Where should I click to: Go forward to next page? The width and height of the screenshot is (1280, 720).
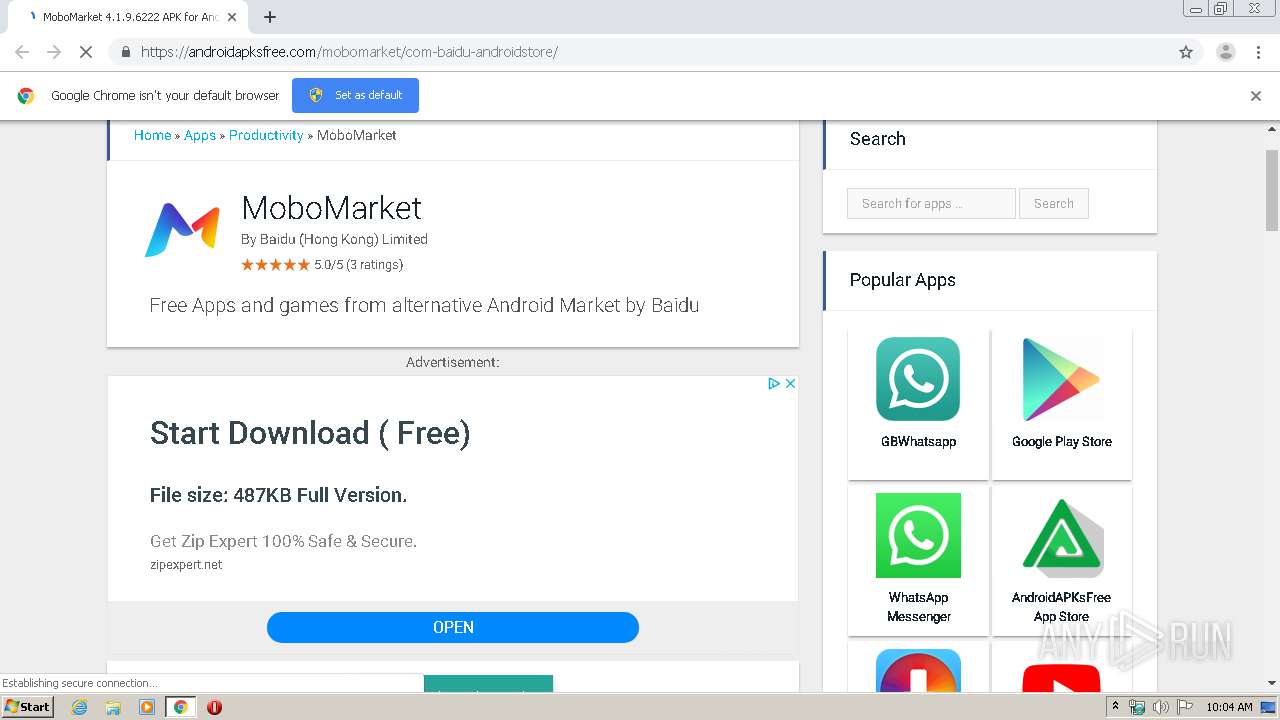coord(54,52)
